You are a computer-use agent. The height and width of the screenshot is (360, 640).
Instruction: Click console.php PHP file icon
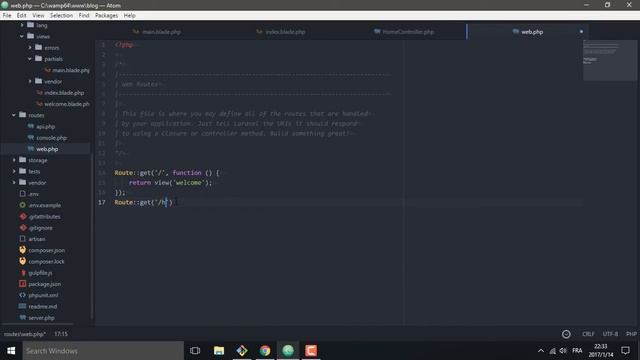tap(31, 138)
